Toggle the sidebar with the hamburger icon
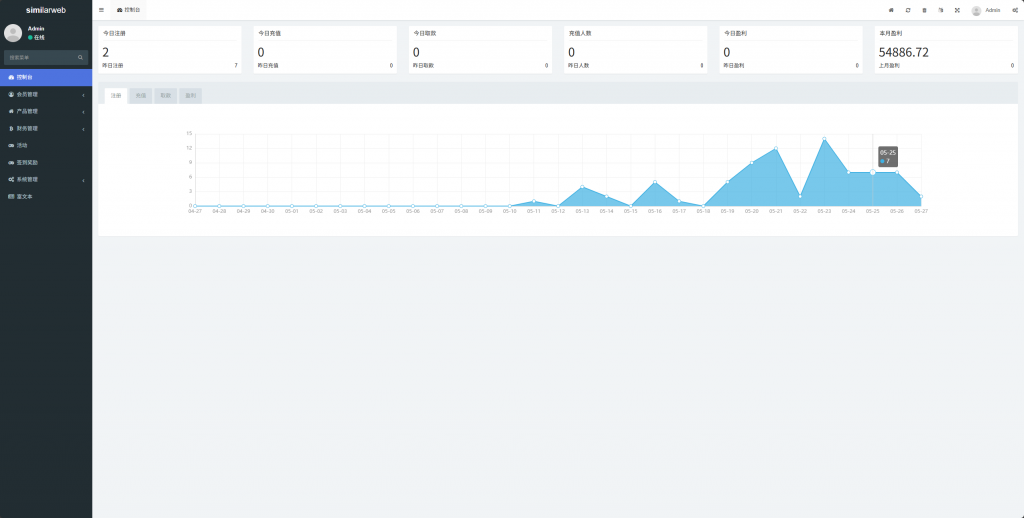 point(101,10)
